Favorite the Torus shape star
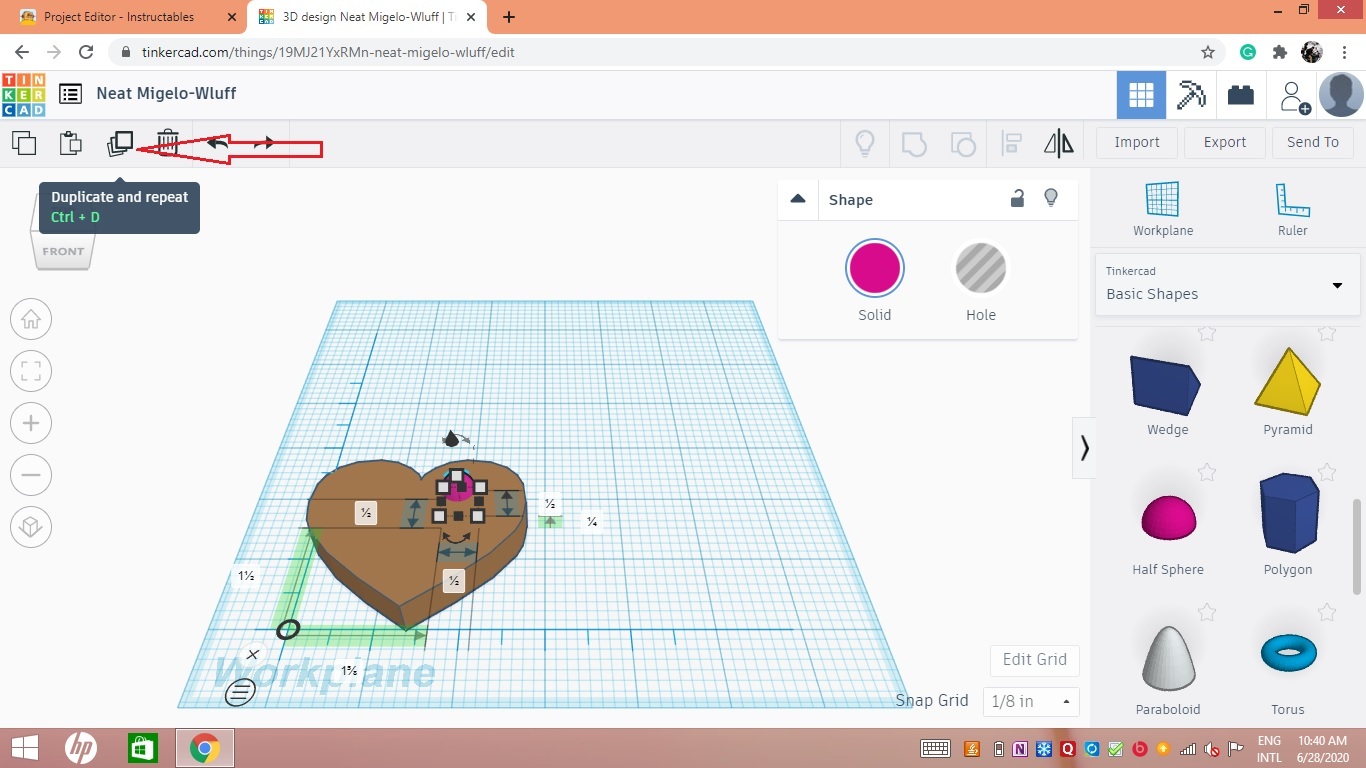This screenshot has height=768, width=1366. coord(1327,611)
